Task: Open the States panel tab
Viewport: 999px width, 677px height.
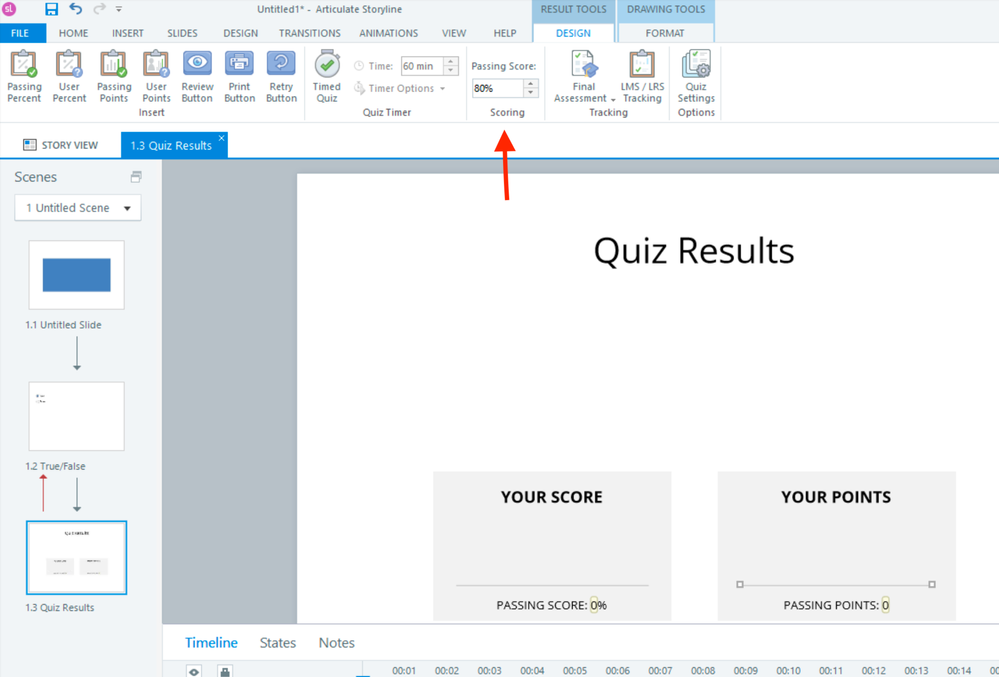Action: 278,643
